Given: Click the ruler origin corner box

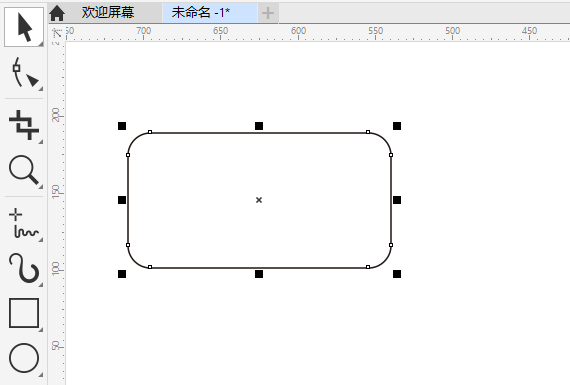Looking at the screenshot, I should pos(57,34).
